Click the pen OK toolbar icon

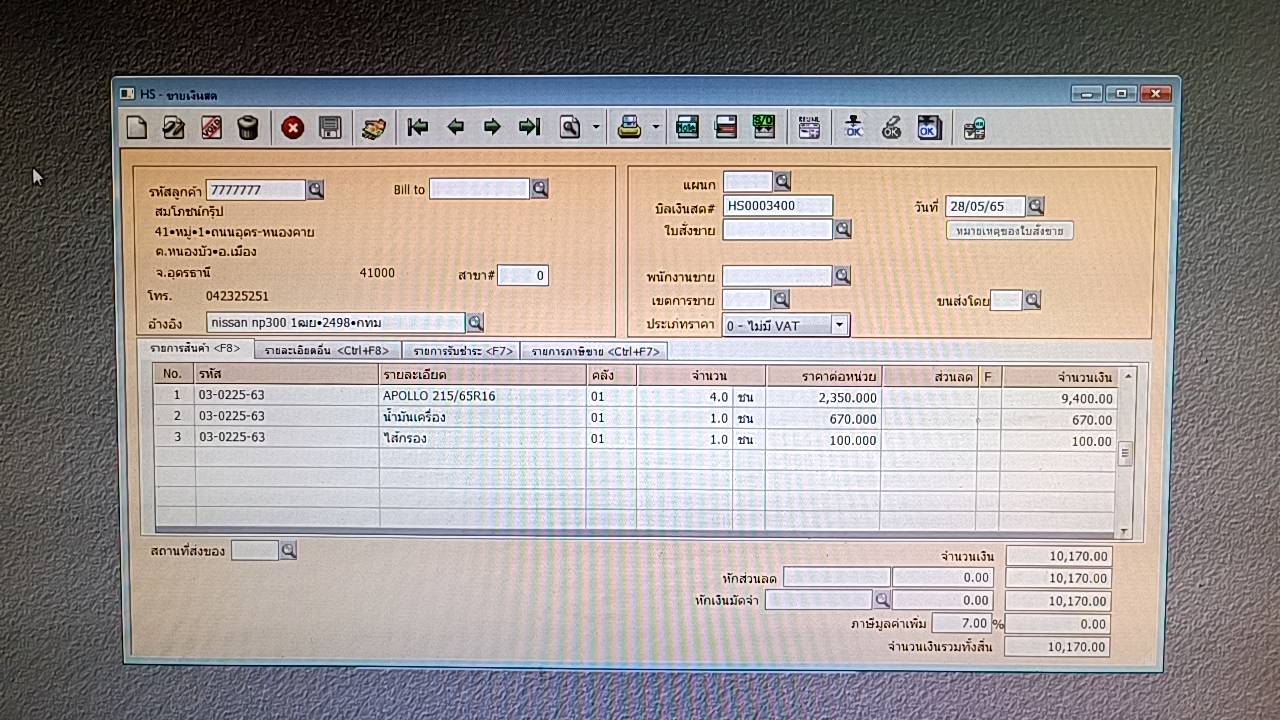tap(890, 127)
